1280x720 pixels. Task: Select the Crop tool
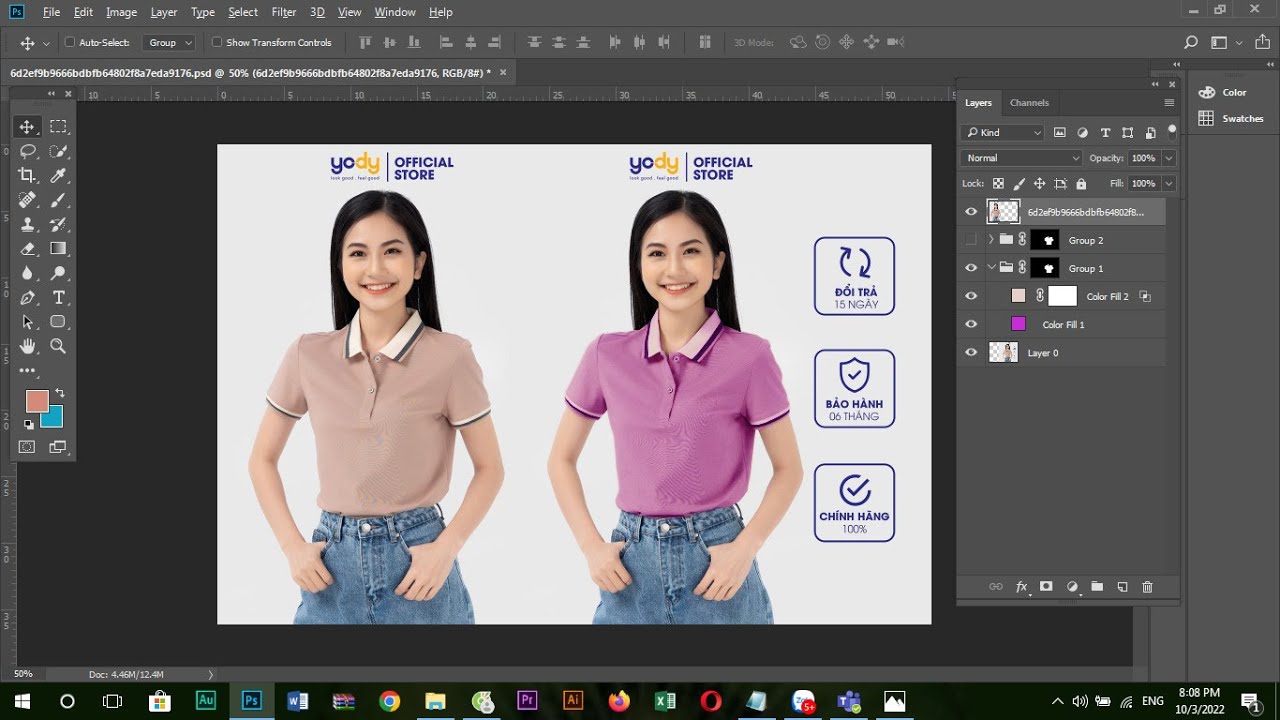27,175
